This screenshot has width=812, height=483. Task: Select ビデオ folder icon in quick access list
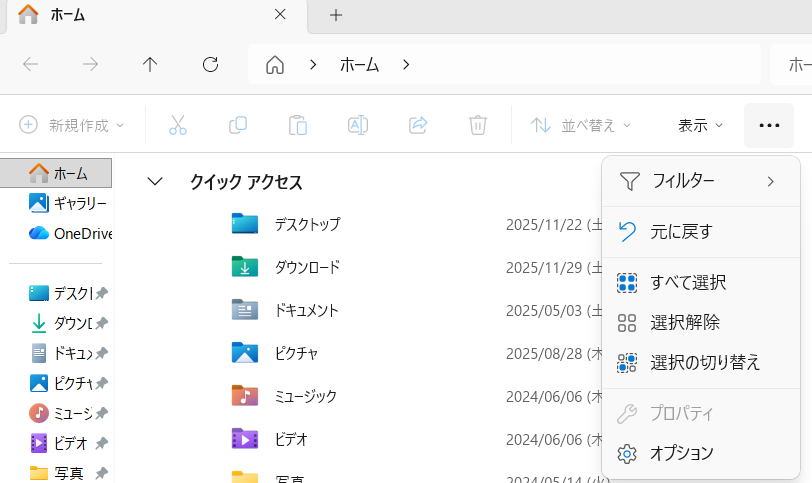(244, 439)
